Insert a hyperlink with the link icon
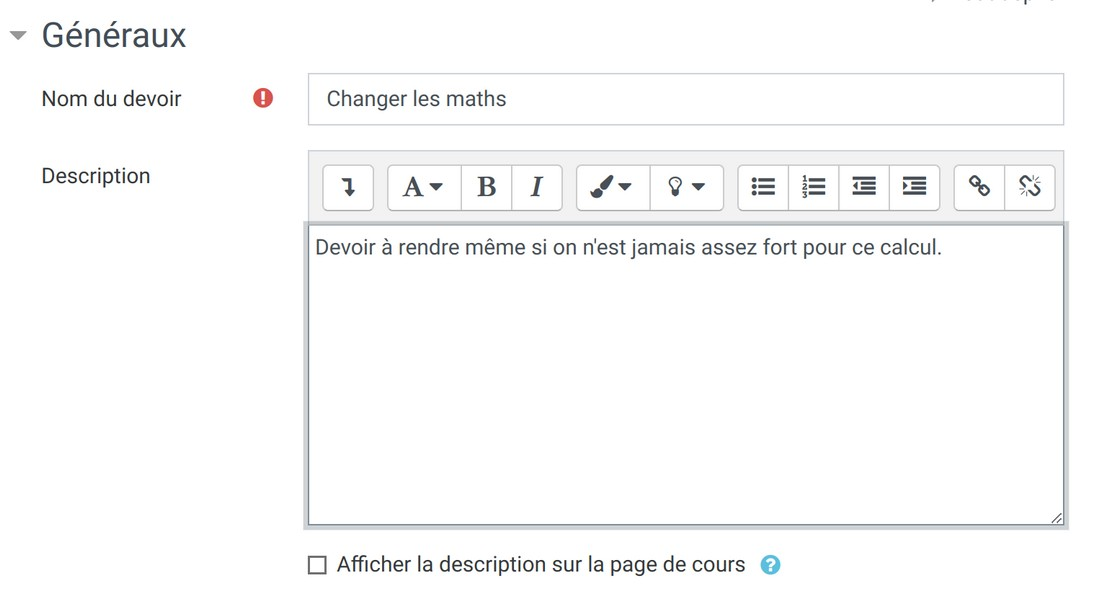 click(979, 187)
